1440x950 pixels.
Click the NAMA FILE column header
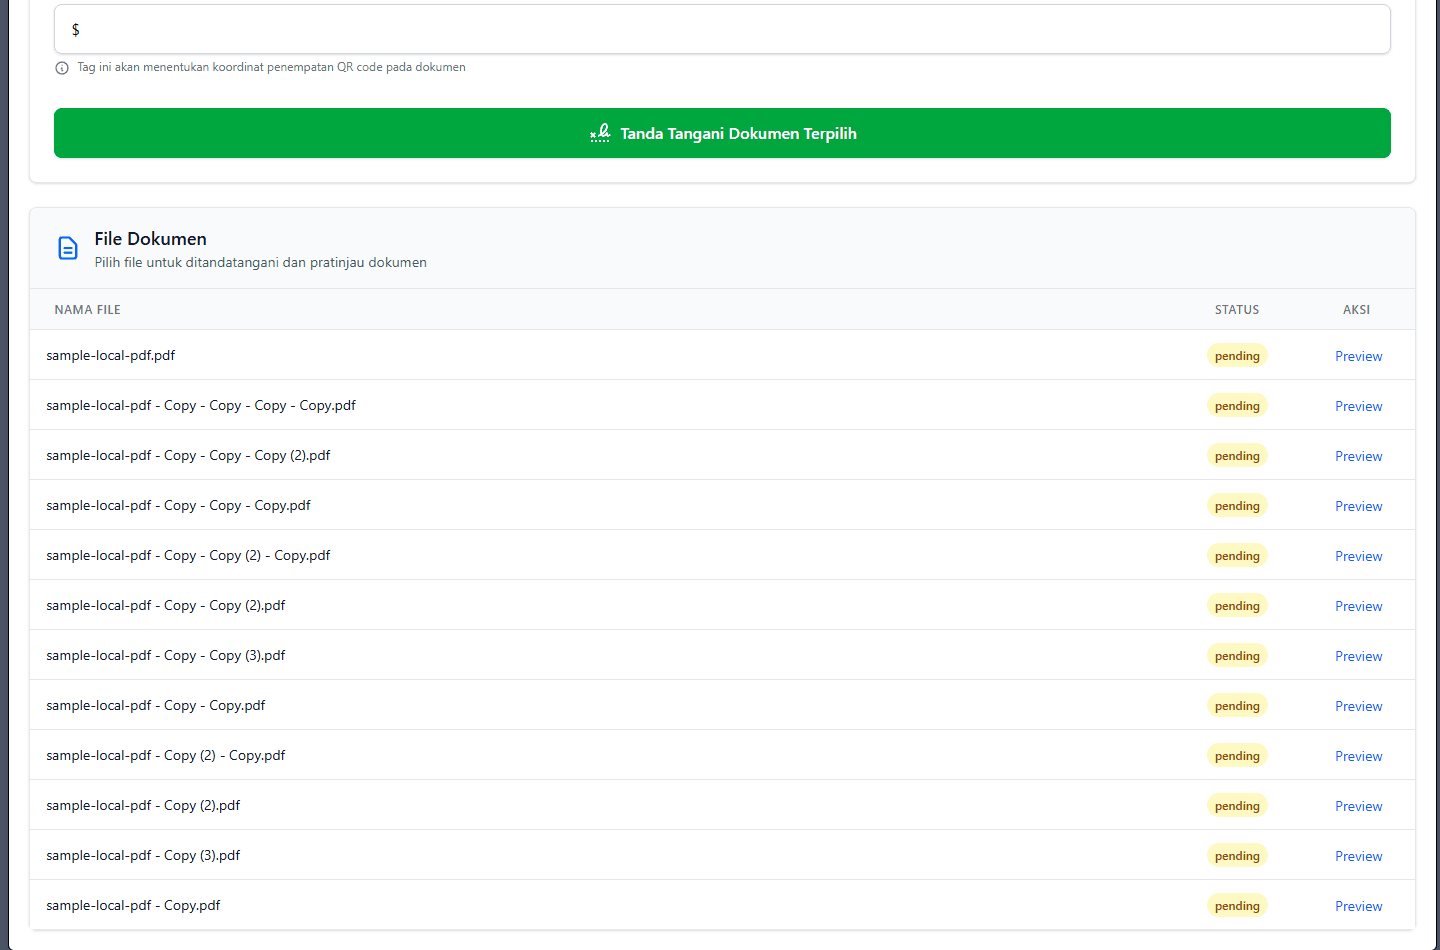pyautogui.click(x=87, y=310)
